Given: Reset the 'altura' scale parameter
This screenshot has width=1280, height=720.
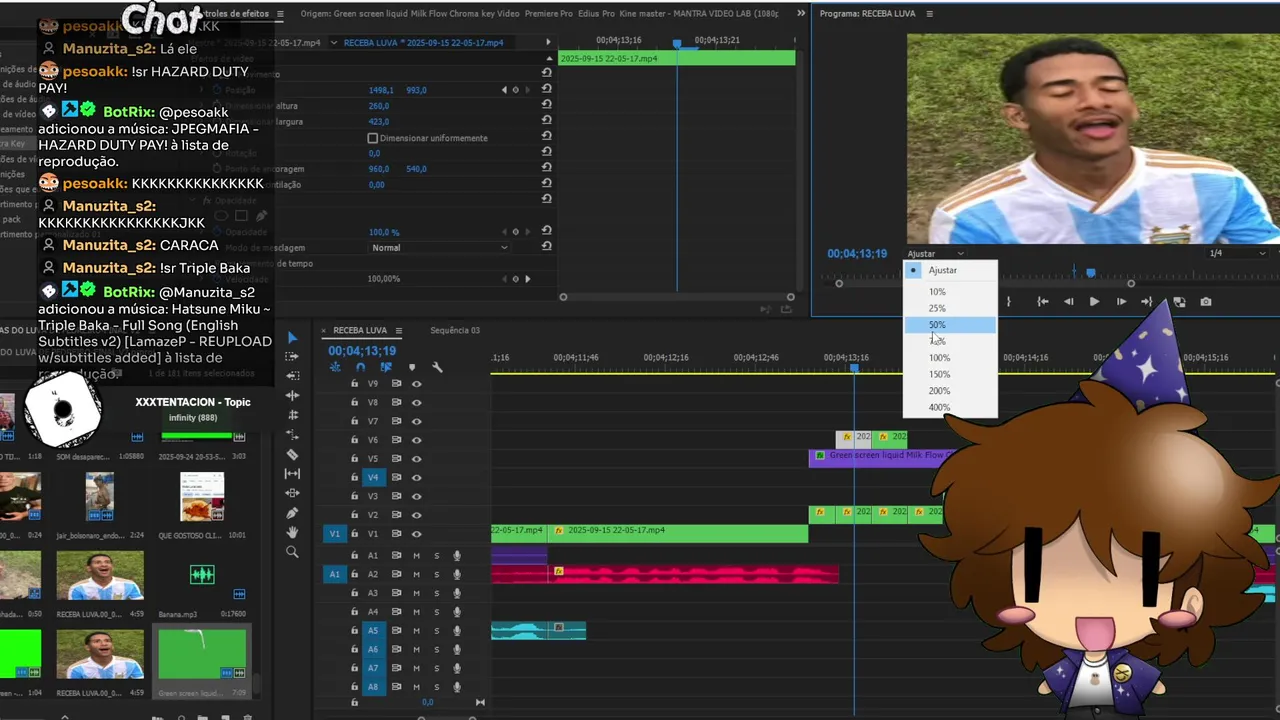Looking at the screenshot, I should coord(546,106).
